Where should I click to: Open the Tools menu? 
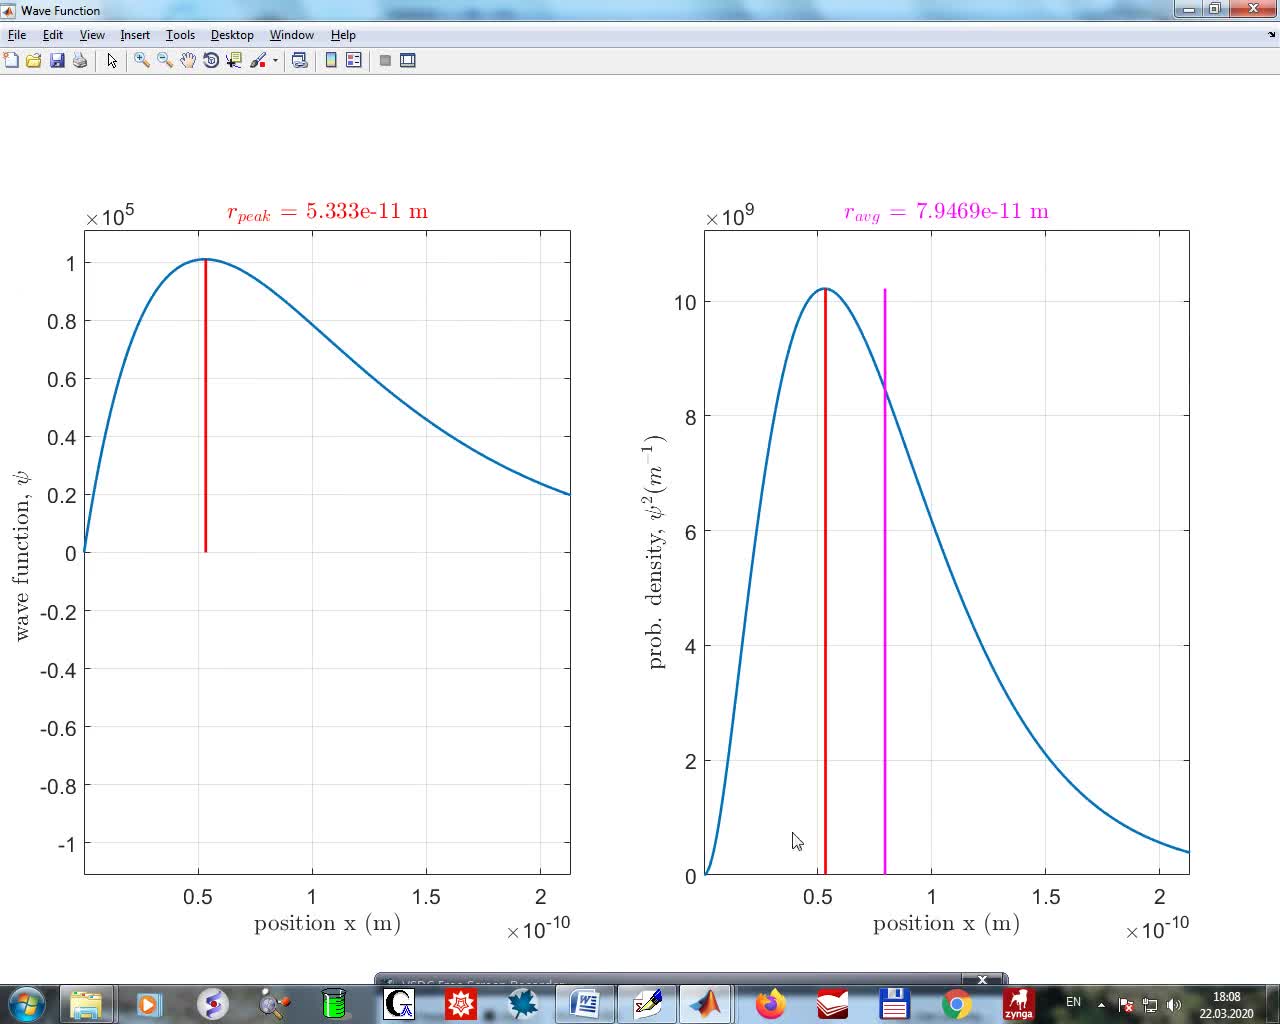click(x=180, y=34)
